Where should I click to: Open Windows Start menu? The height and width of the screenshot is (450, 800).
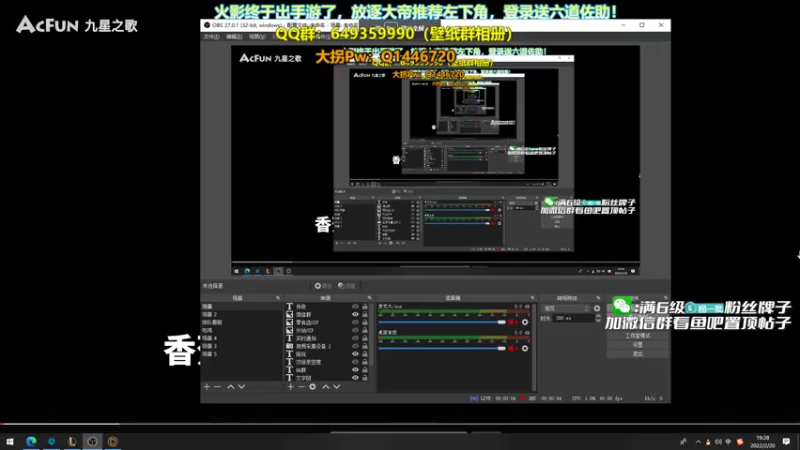10,441
